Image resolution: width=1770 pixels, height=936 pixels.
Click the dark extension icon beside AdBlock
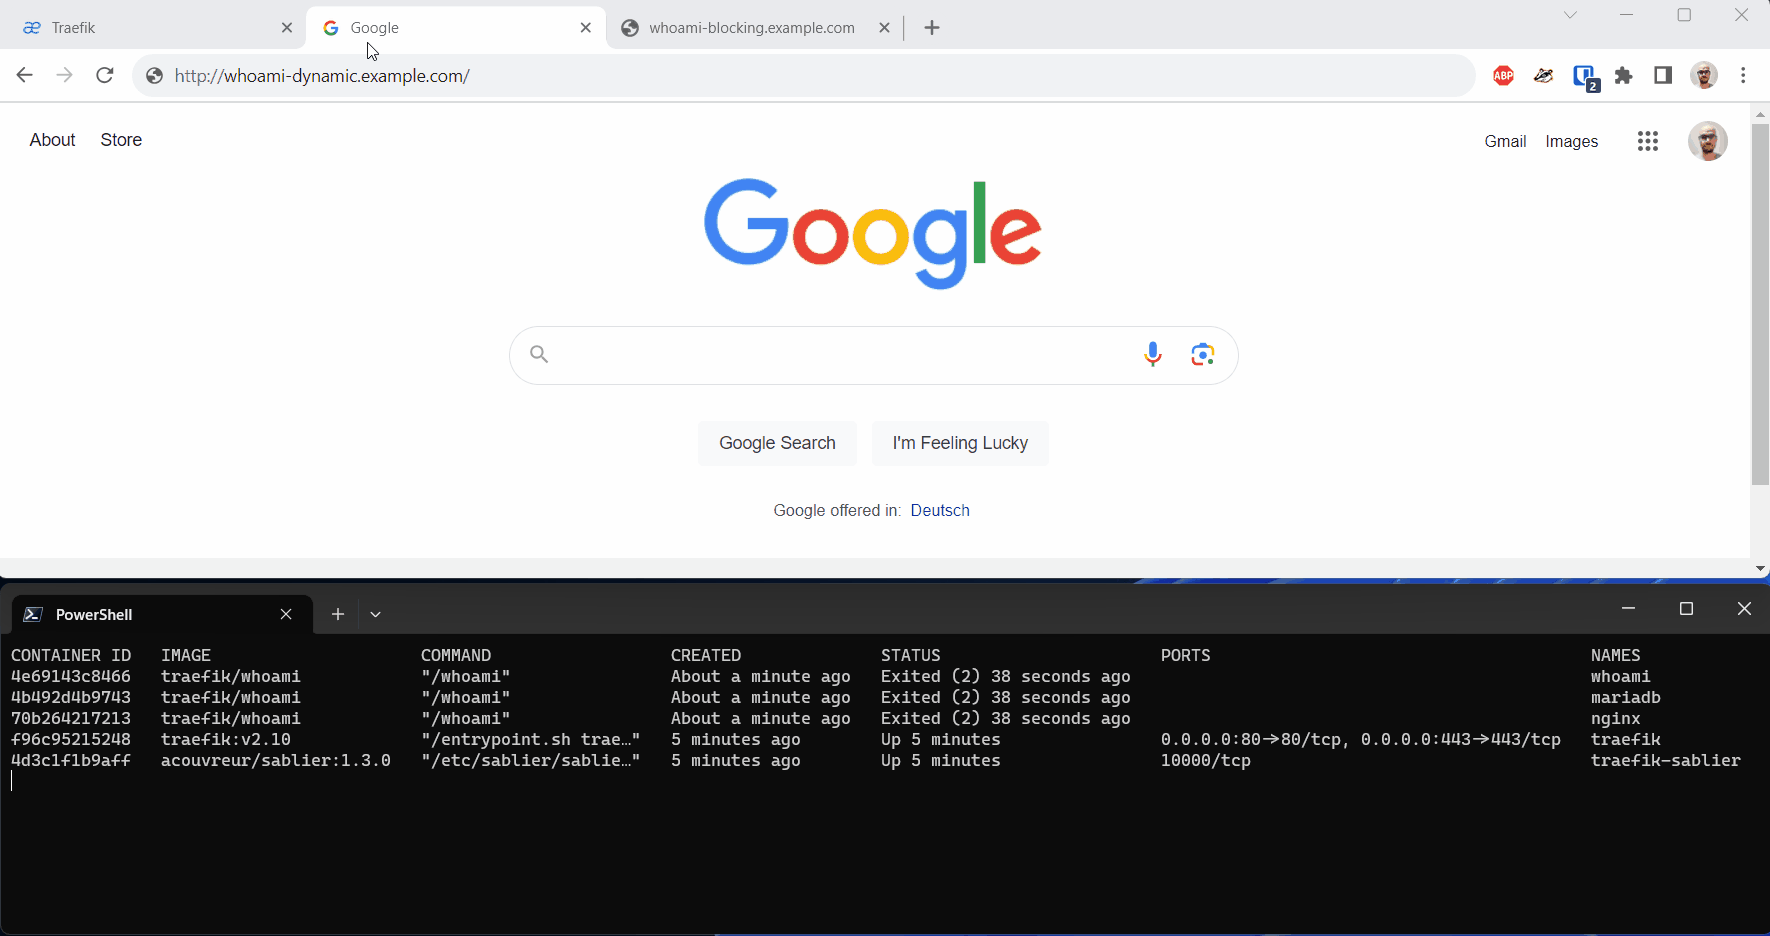click(1544, 75)
